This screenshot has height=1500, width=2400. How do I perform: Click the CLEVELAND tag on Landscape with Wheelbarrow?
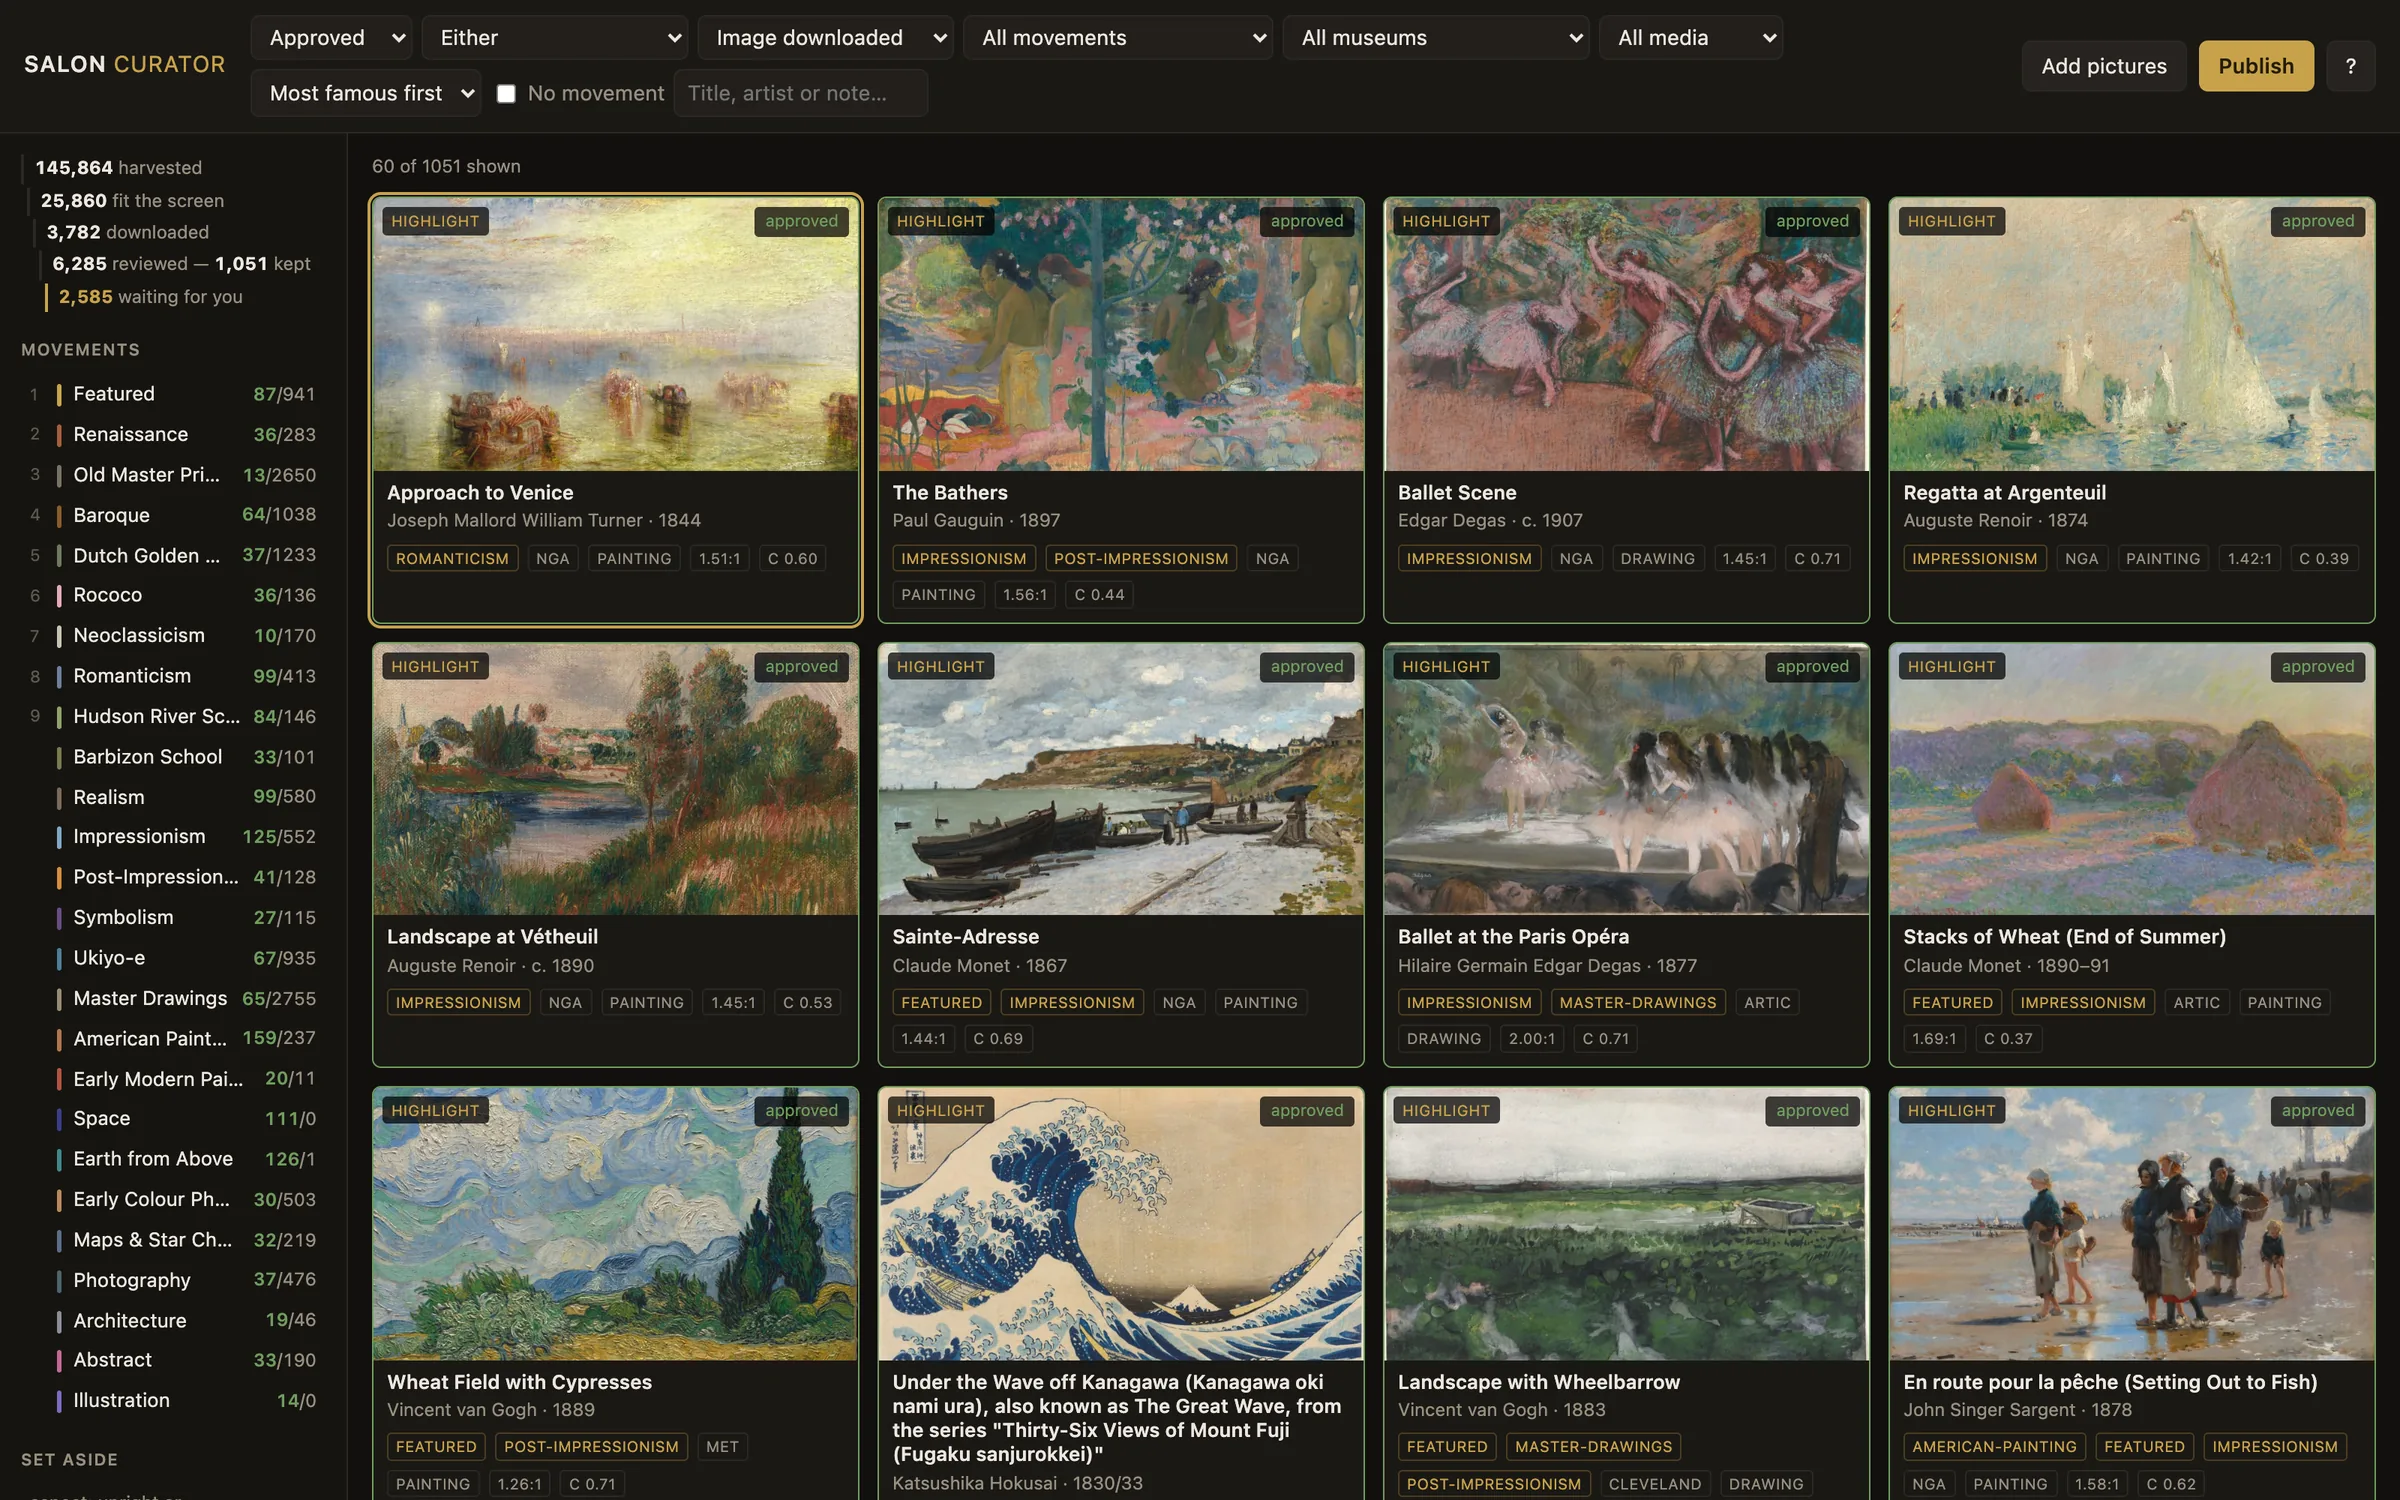click(x=1654, y=1484)
